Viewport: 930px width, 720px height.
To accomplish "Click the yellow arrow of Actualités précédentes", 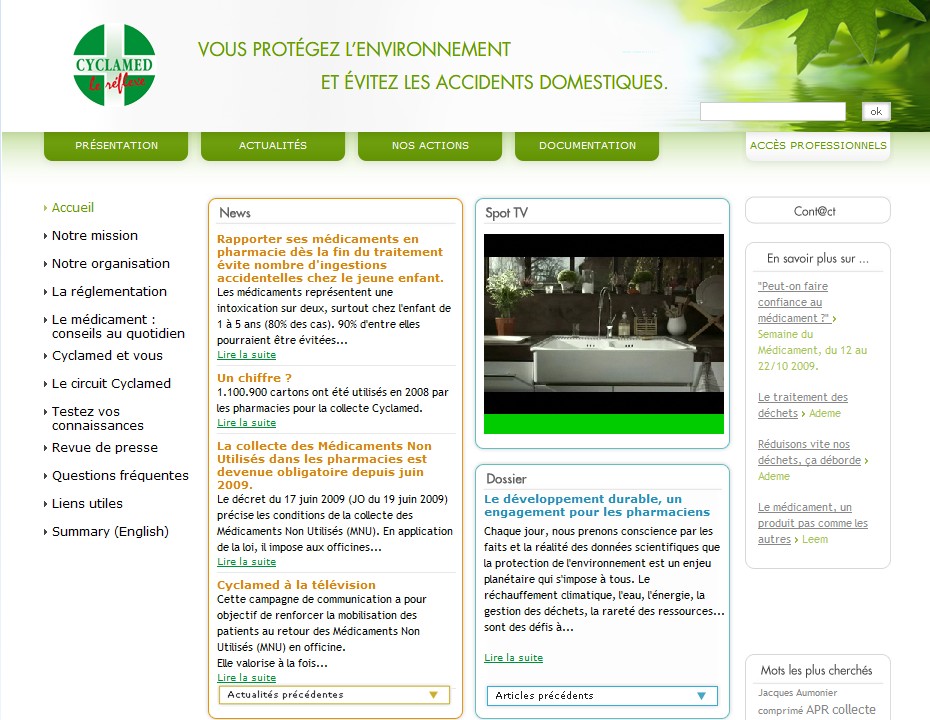I will 434,694.
